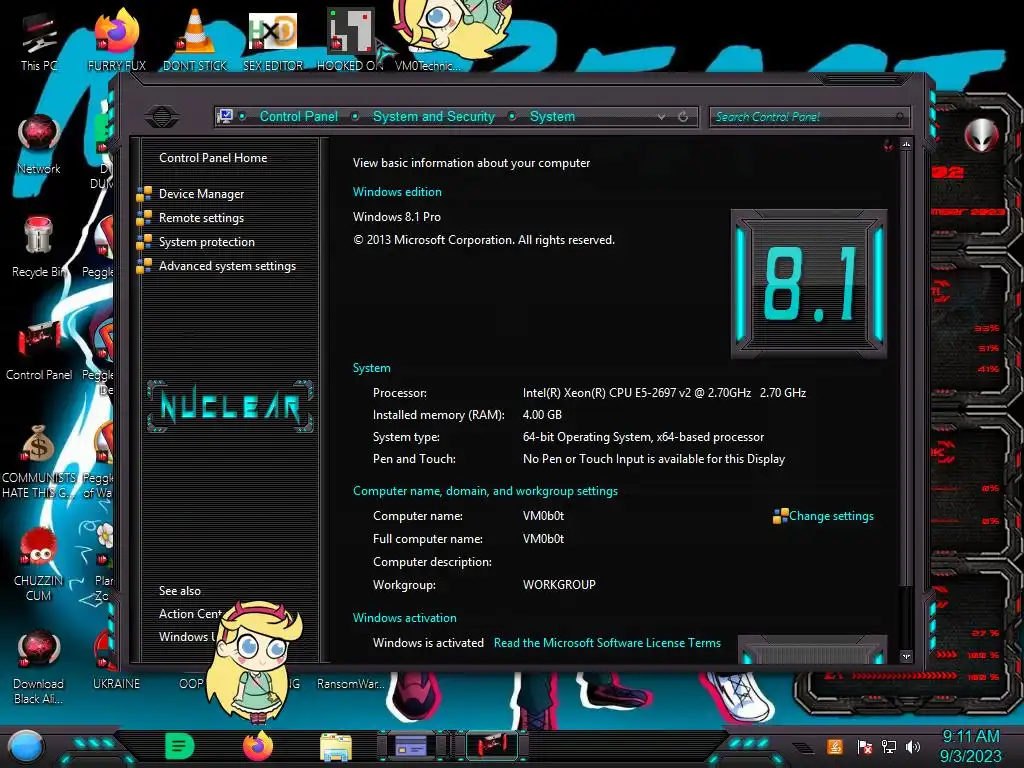Open the UKRAINE desktop shortcut
Viewport: 1024px width, 768px height.
116,683
